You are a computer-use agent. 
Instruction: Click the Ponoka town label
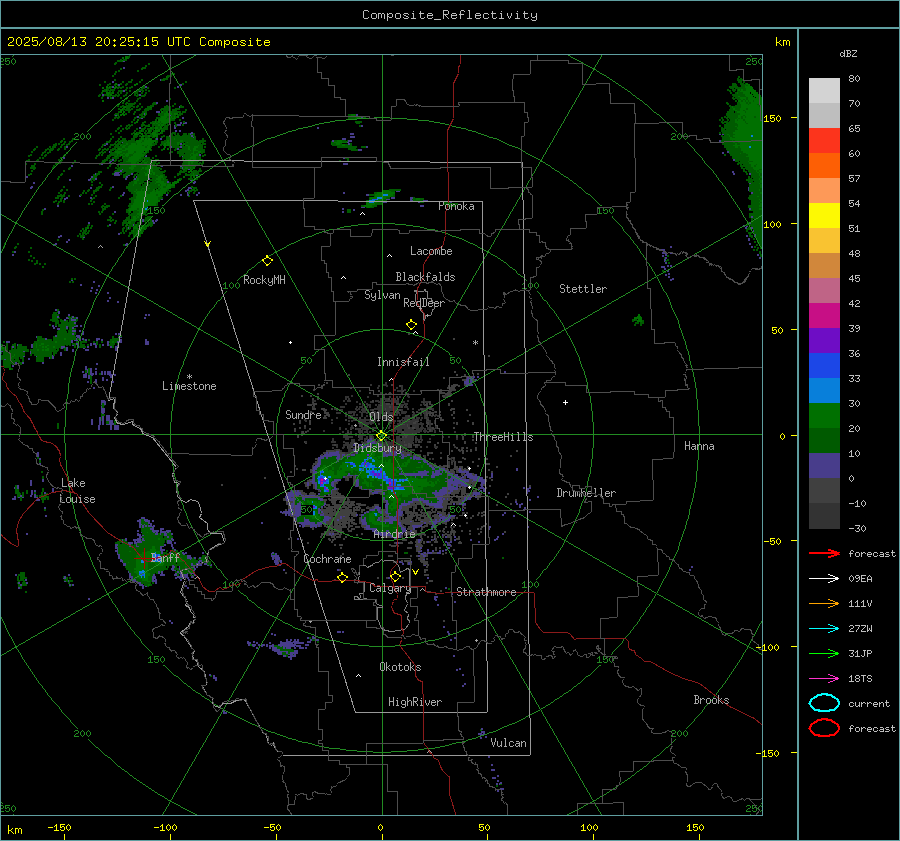(x=456, y=206)
